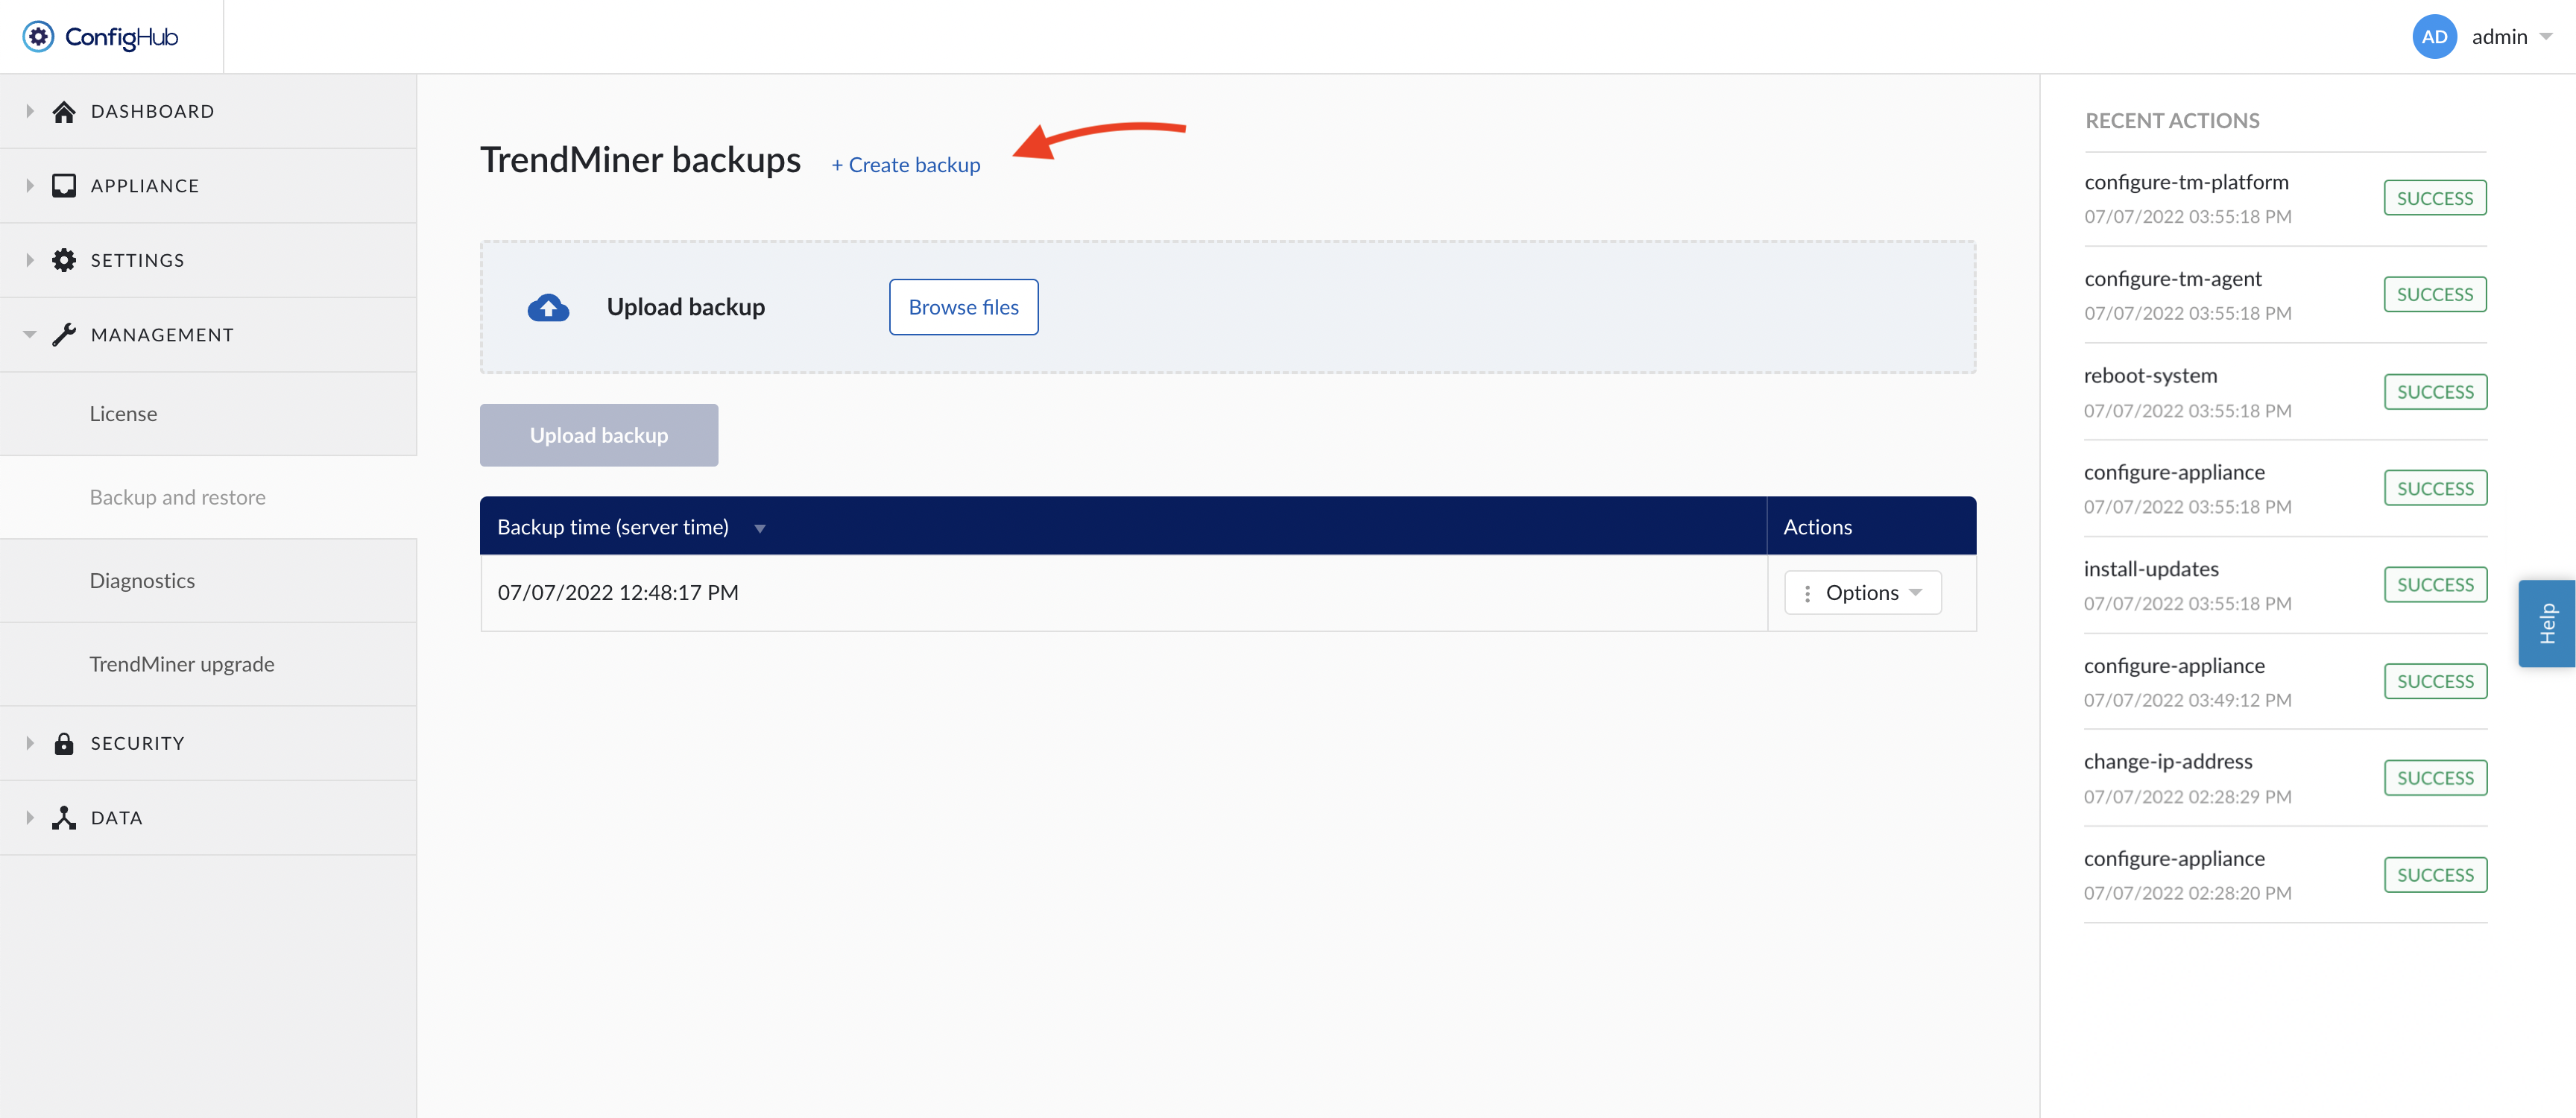The width and height of the screenshot is (2576, 1118).
Task: Open the DASHBOARD menu label
Action: [x=153, y=111]
